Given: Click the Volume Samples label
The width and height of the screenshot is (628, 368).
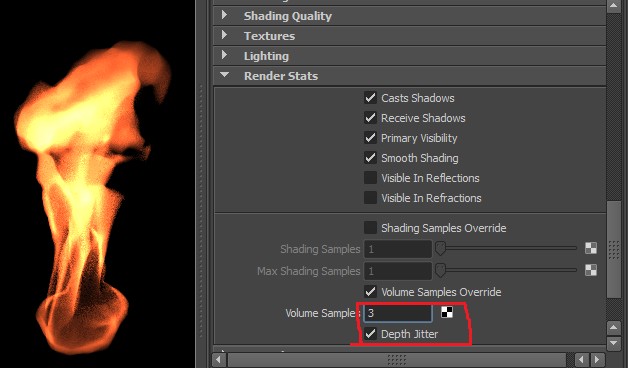Looking at the screenshot, I should tap(322, 313).
